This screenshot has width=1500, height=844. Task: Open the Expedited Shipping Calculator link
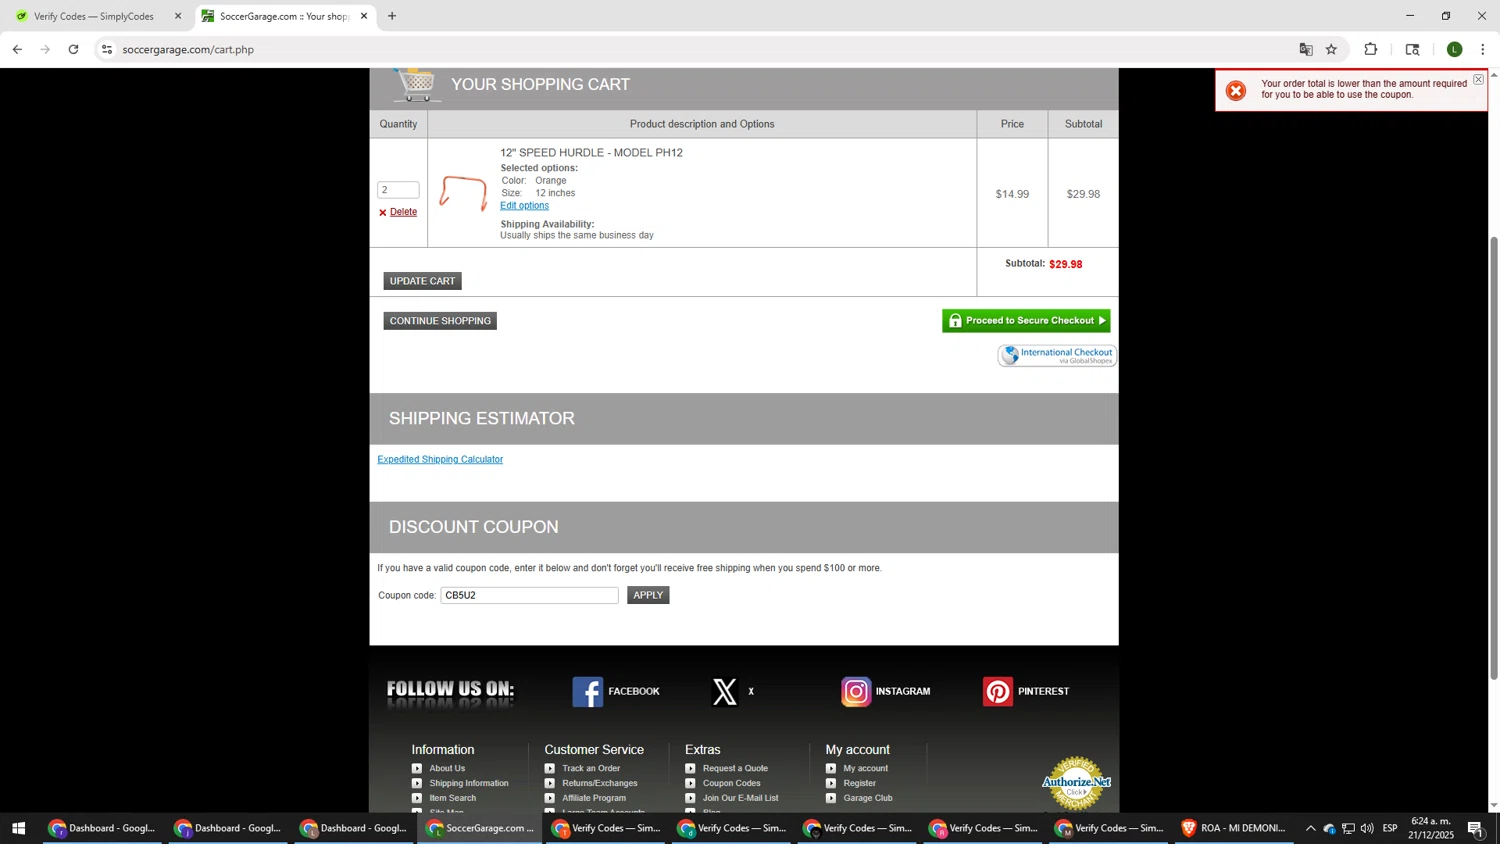440,460
